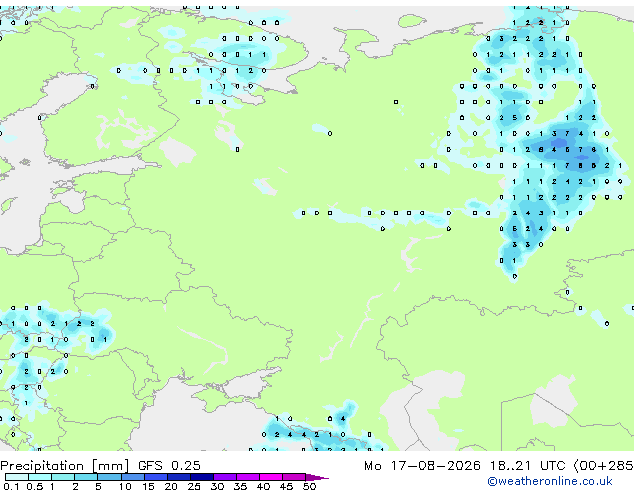634x490 pixels.
Task: Click the legend label "0.1"
Action: [11, 486]
